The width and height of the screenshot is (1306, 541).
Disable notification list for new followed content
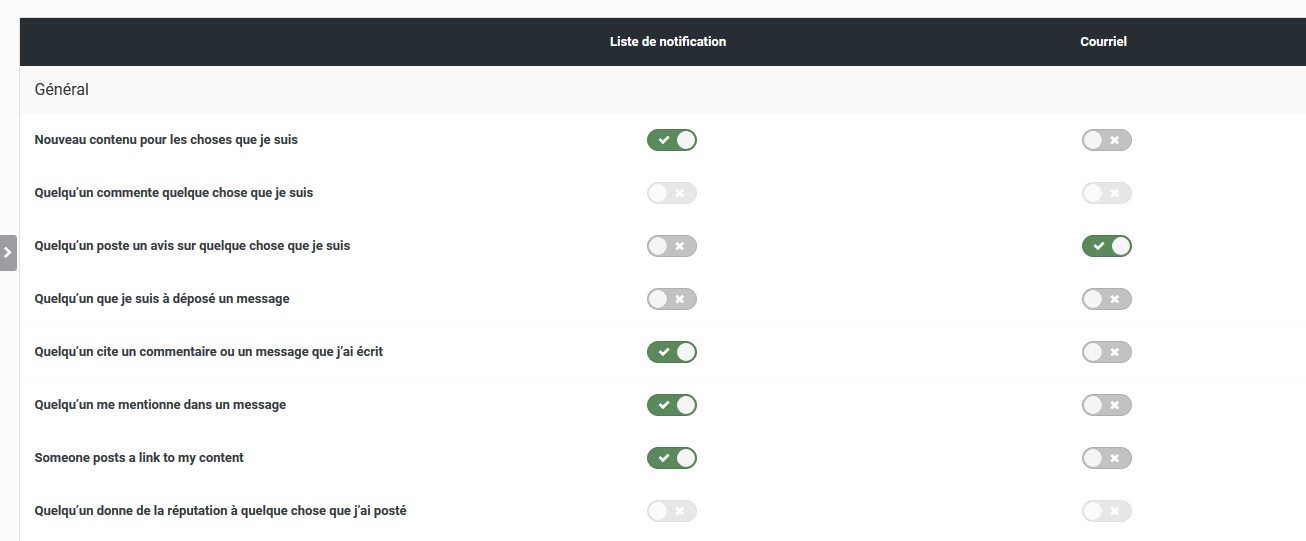click(671, 140)
